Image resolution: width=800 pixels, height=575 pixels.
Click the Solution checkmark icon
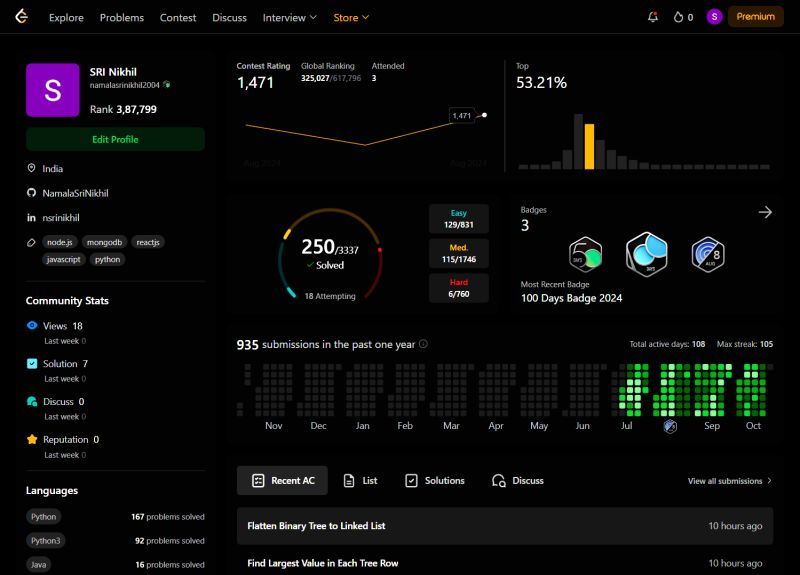click(32, 363)
